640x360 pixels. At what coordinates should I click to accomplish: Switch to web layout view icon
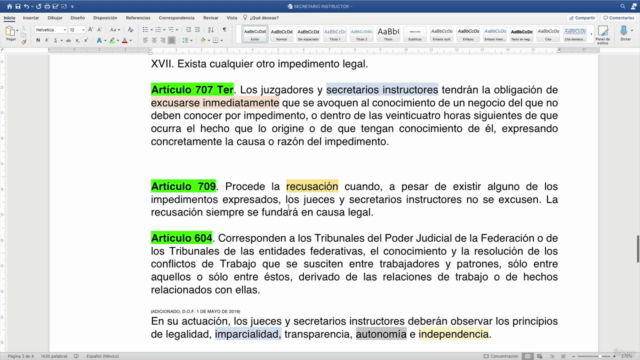point(540,356)
